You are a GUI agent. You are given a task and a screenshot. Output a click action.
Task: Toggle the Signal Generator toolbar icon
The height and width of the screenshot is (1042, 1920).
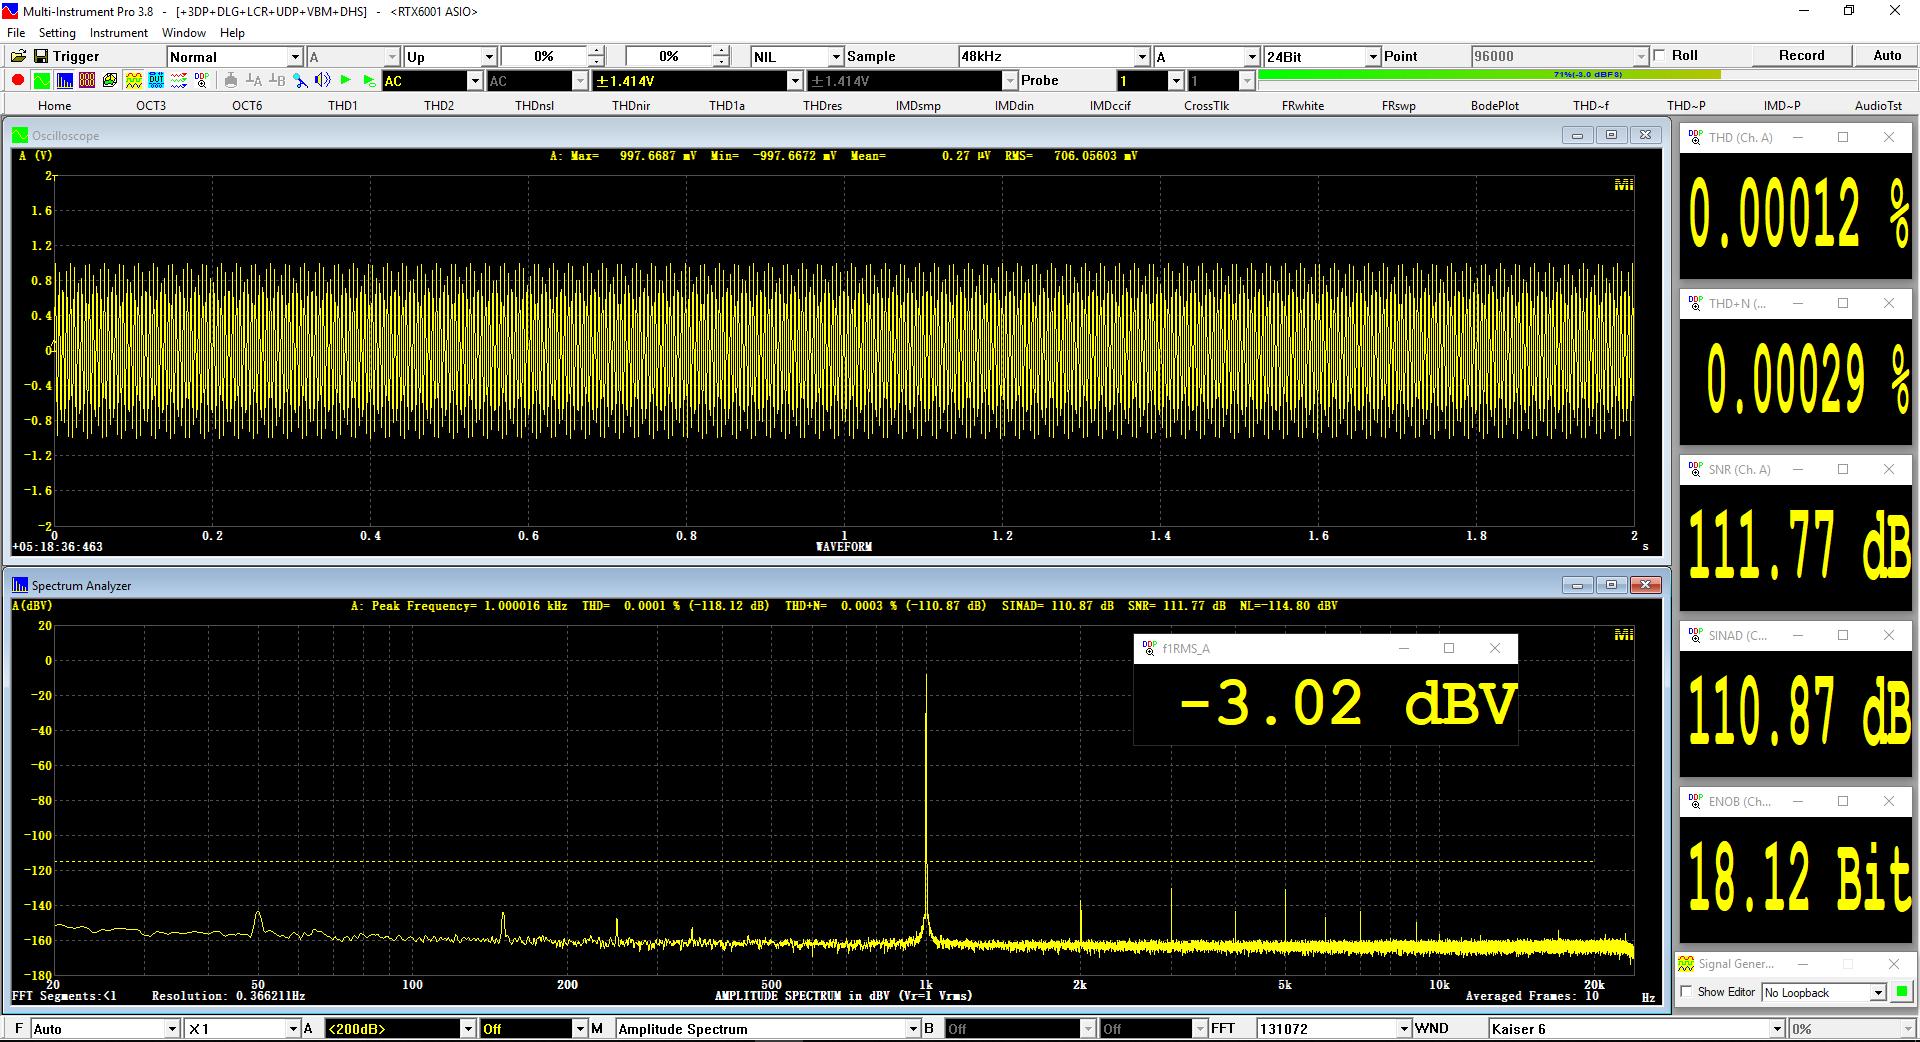[133, 81]
